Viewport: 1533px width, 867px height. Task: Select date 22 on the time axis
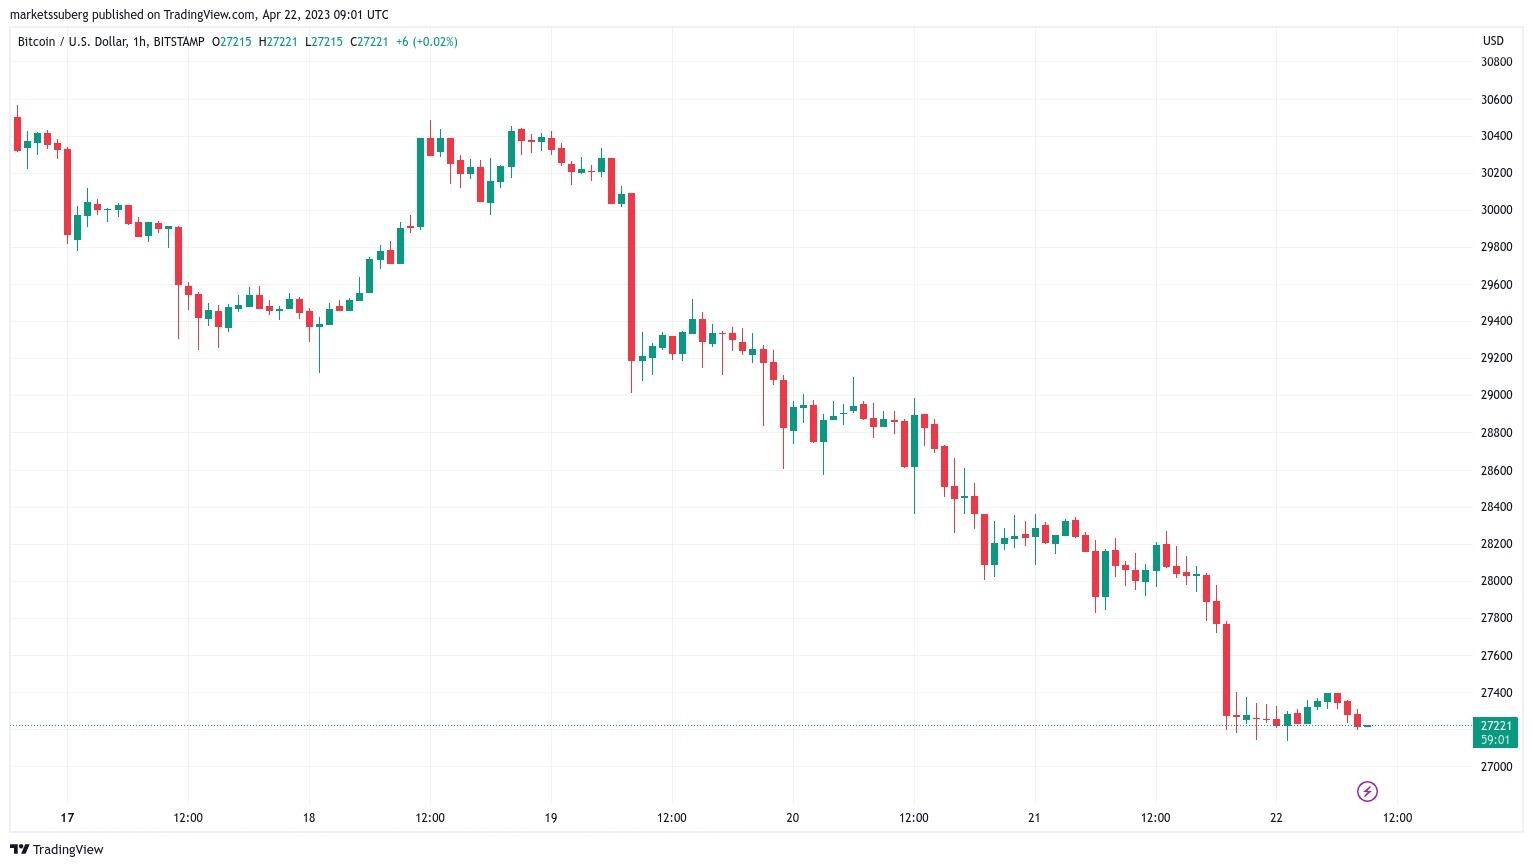tap(1276, 818)
